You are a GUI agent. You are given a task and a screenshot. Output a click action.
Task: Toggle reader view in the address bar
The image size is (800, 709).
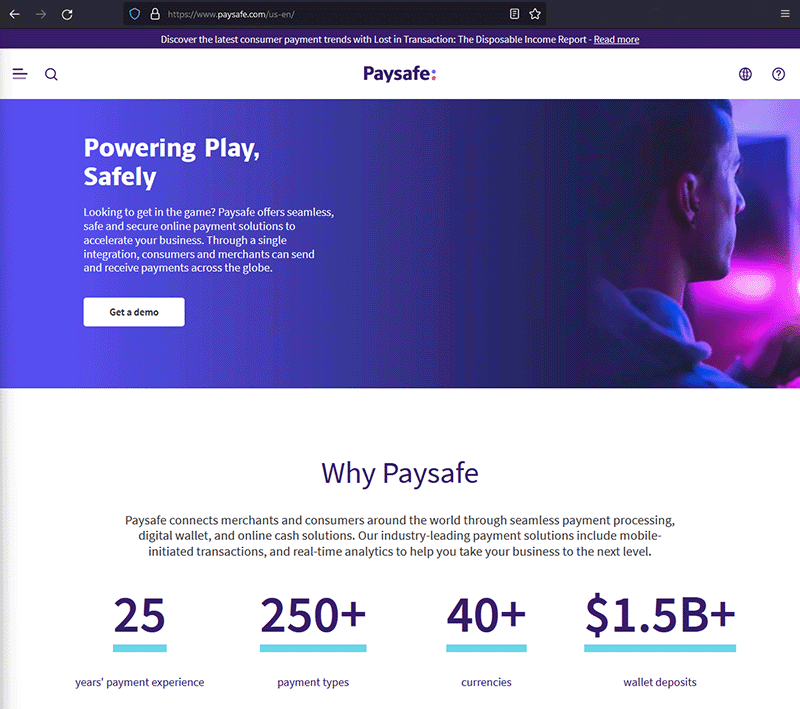click(513, 14)
